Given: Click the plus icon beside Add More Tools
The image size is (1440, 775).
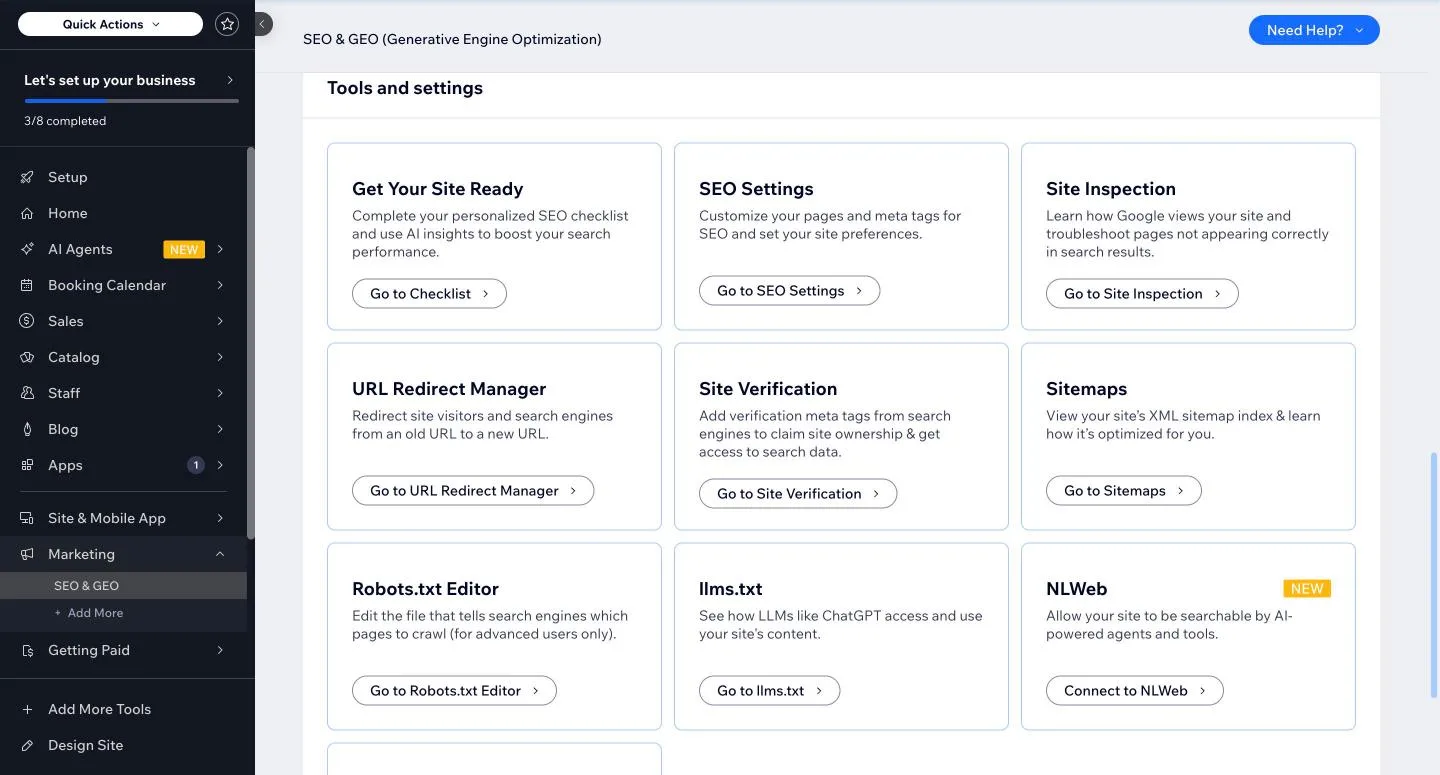Looking at the screenshot, I should (28, 709).
